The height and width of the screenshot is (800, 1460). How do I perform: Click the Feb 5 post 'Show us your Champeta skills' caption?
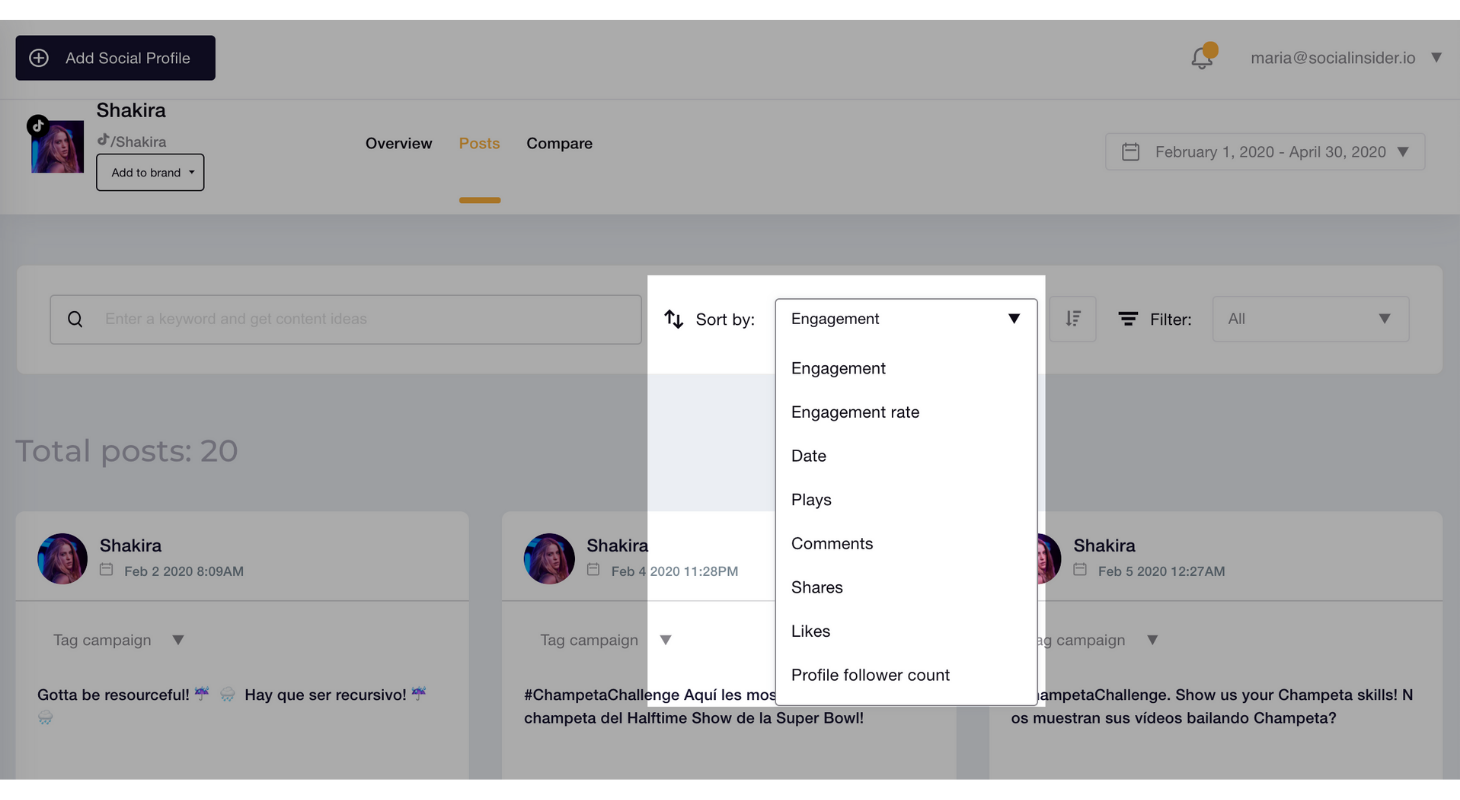1212,706
